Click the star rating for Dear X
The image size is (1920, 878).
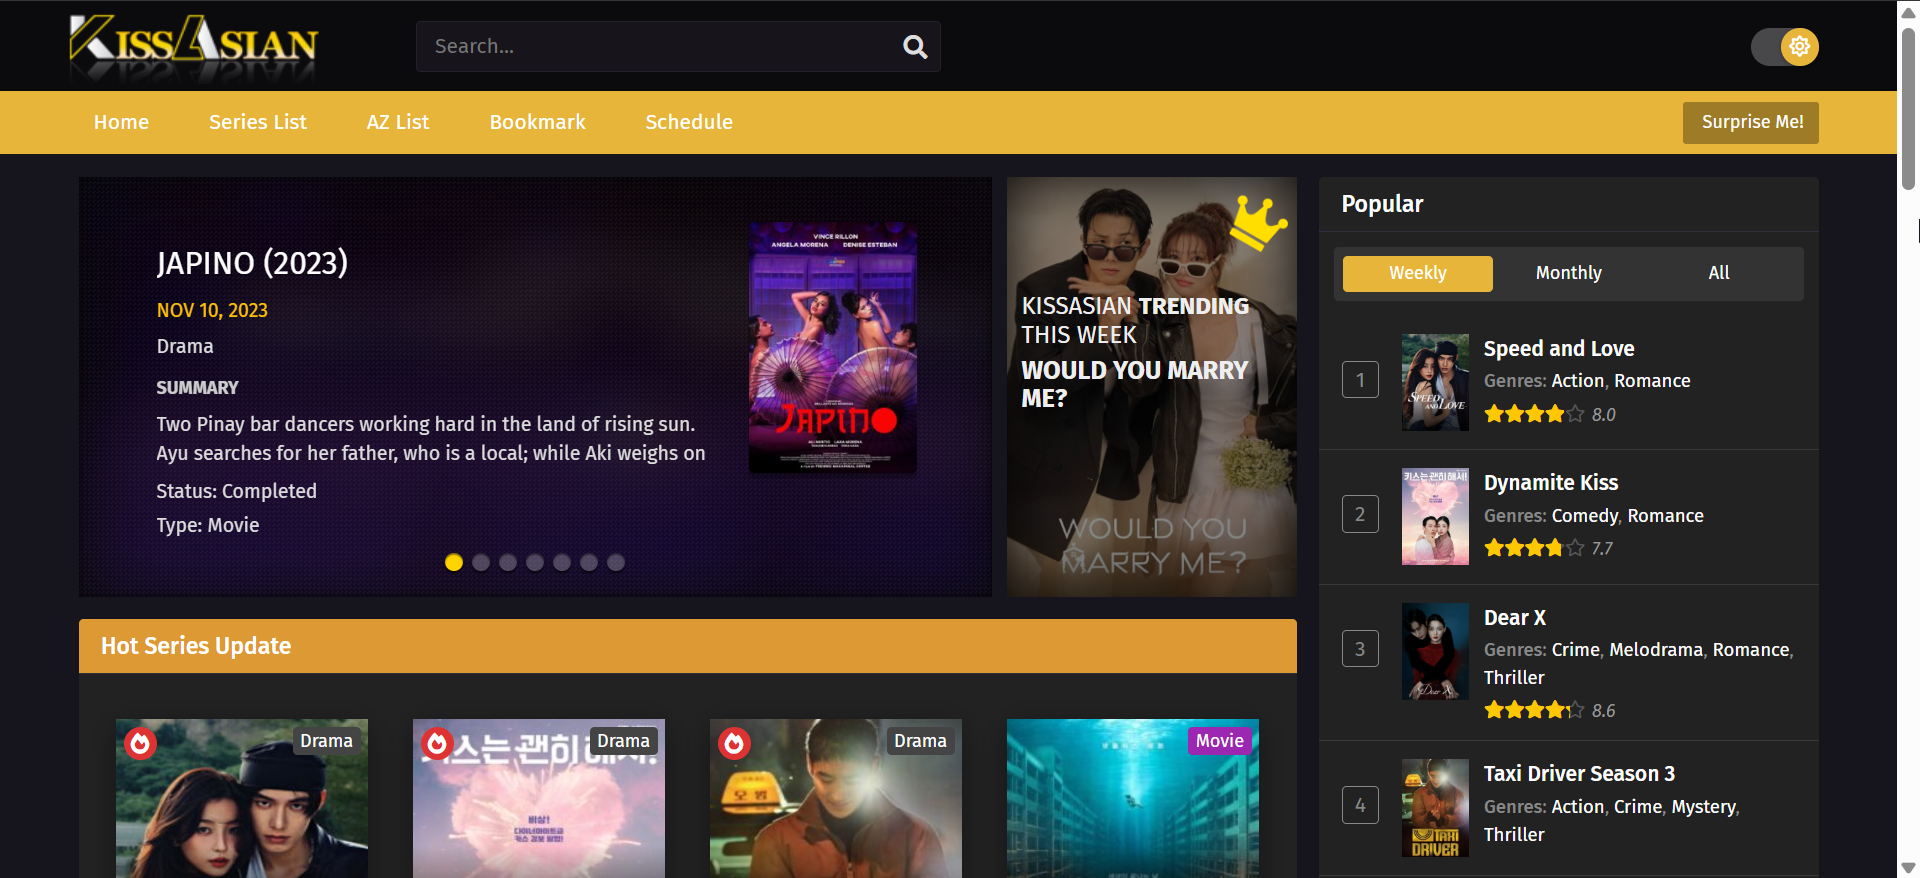[x=1534, y=710]
